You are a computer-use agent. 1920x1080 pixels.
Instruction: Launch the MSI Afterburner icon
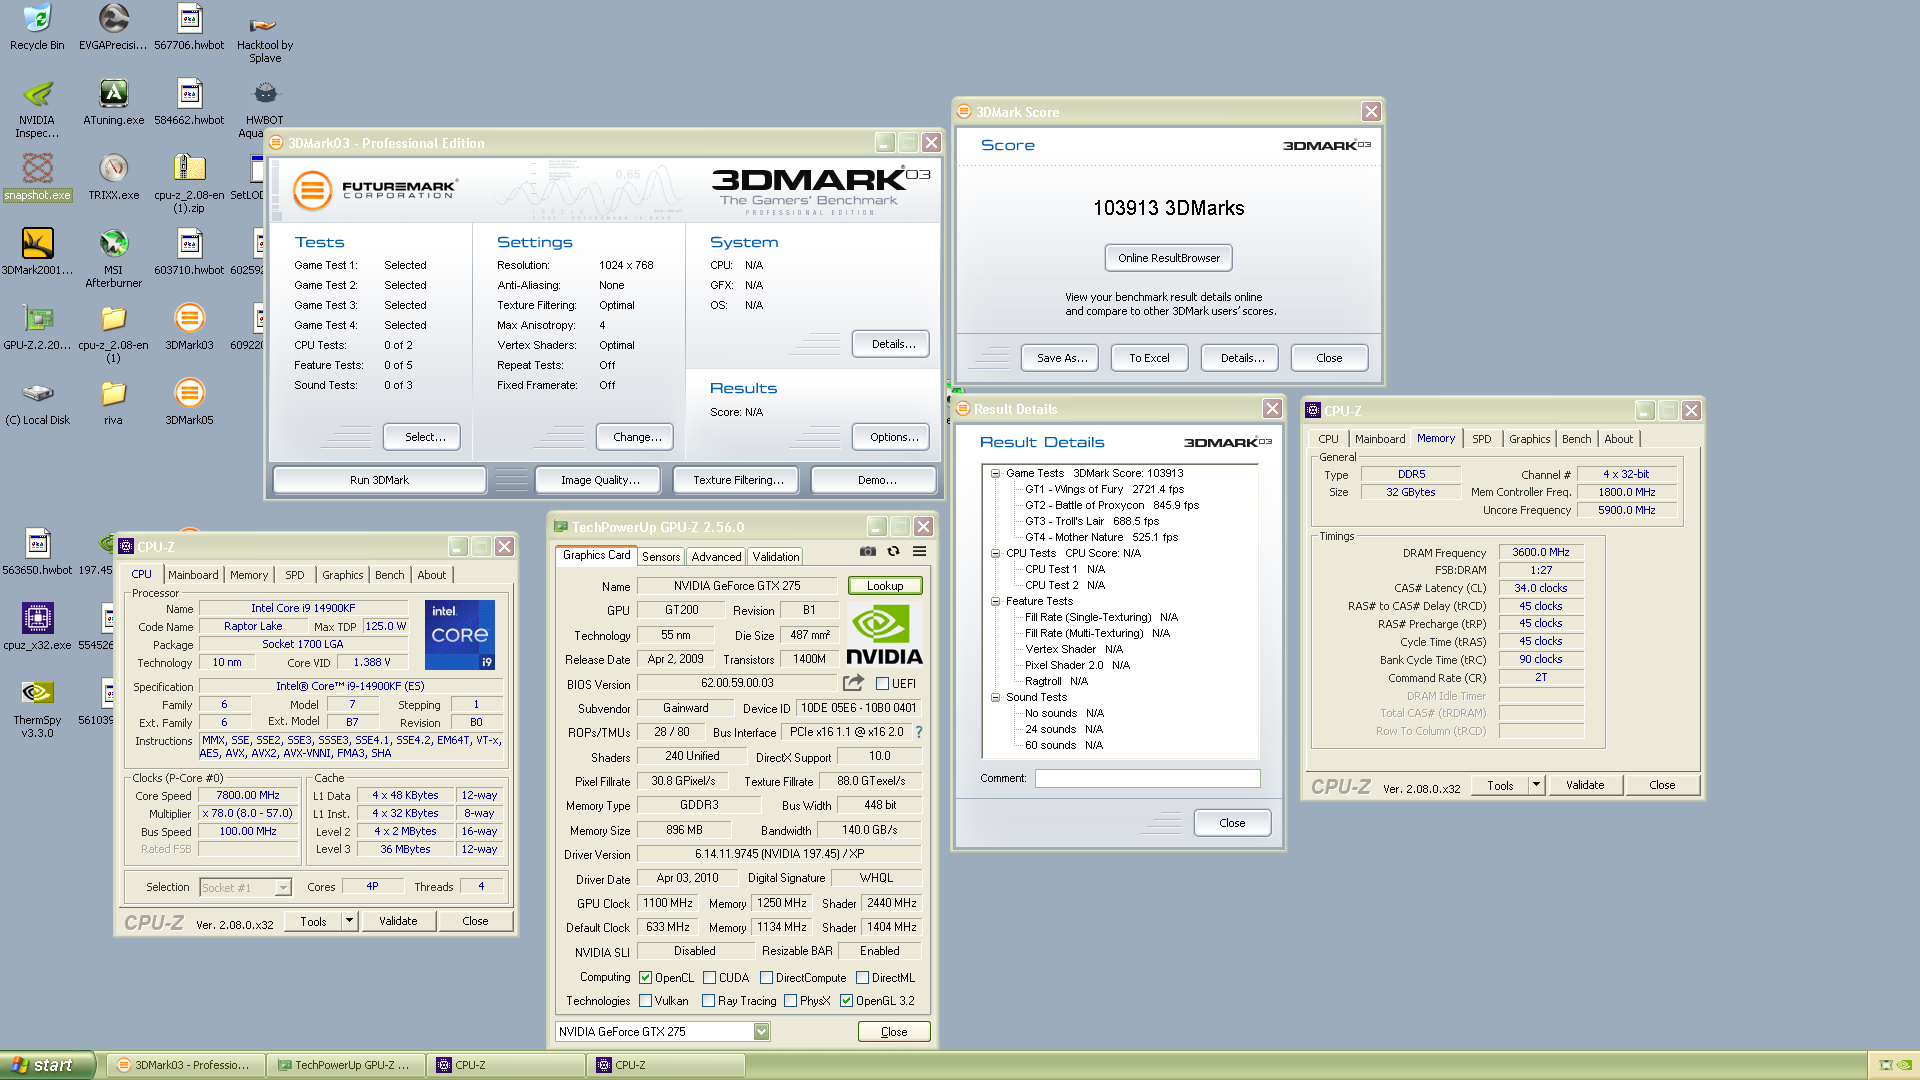[113, 258]
